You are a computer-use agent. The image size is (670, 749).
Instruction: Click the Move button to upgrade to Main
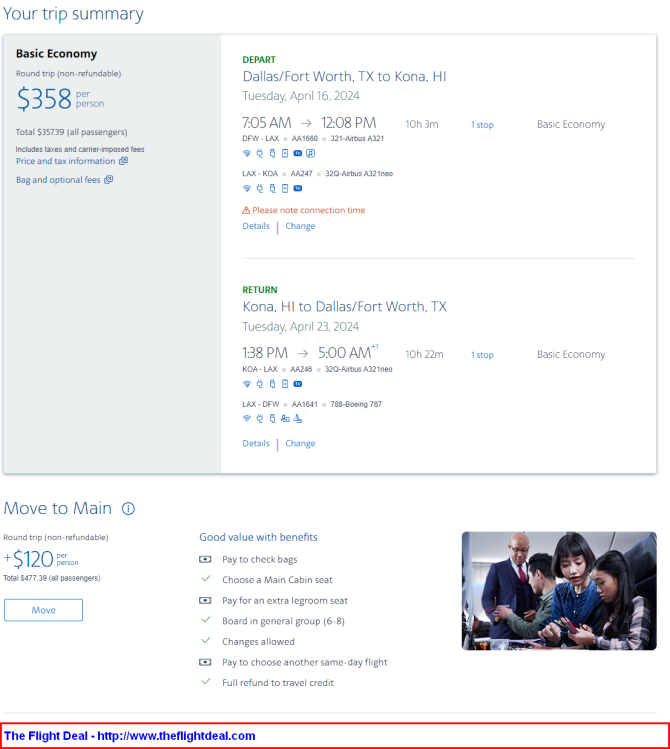tap(43, 610)
